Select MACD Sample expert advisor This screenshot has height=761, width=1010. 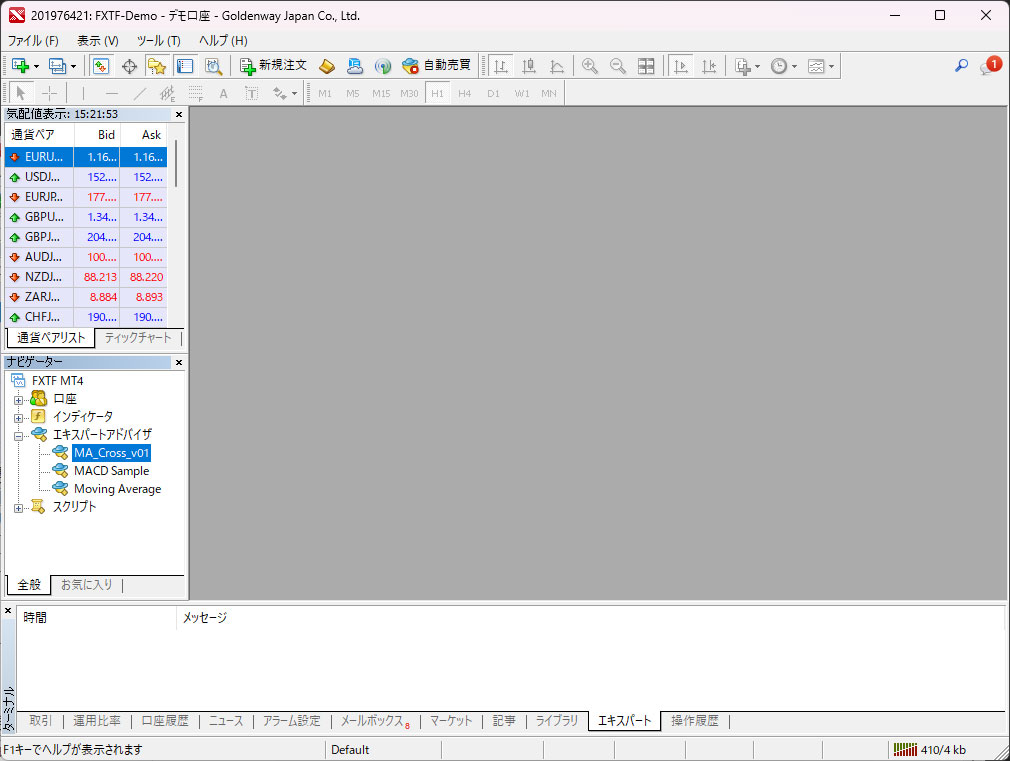coord(111,471)
